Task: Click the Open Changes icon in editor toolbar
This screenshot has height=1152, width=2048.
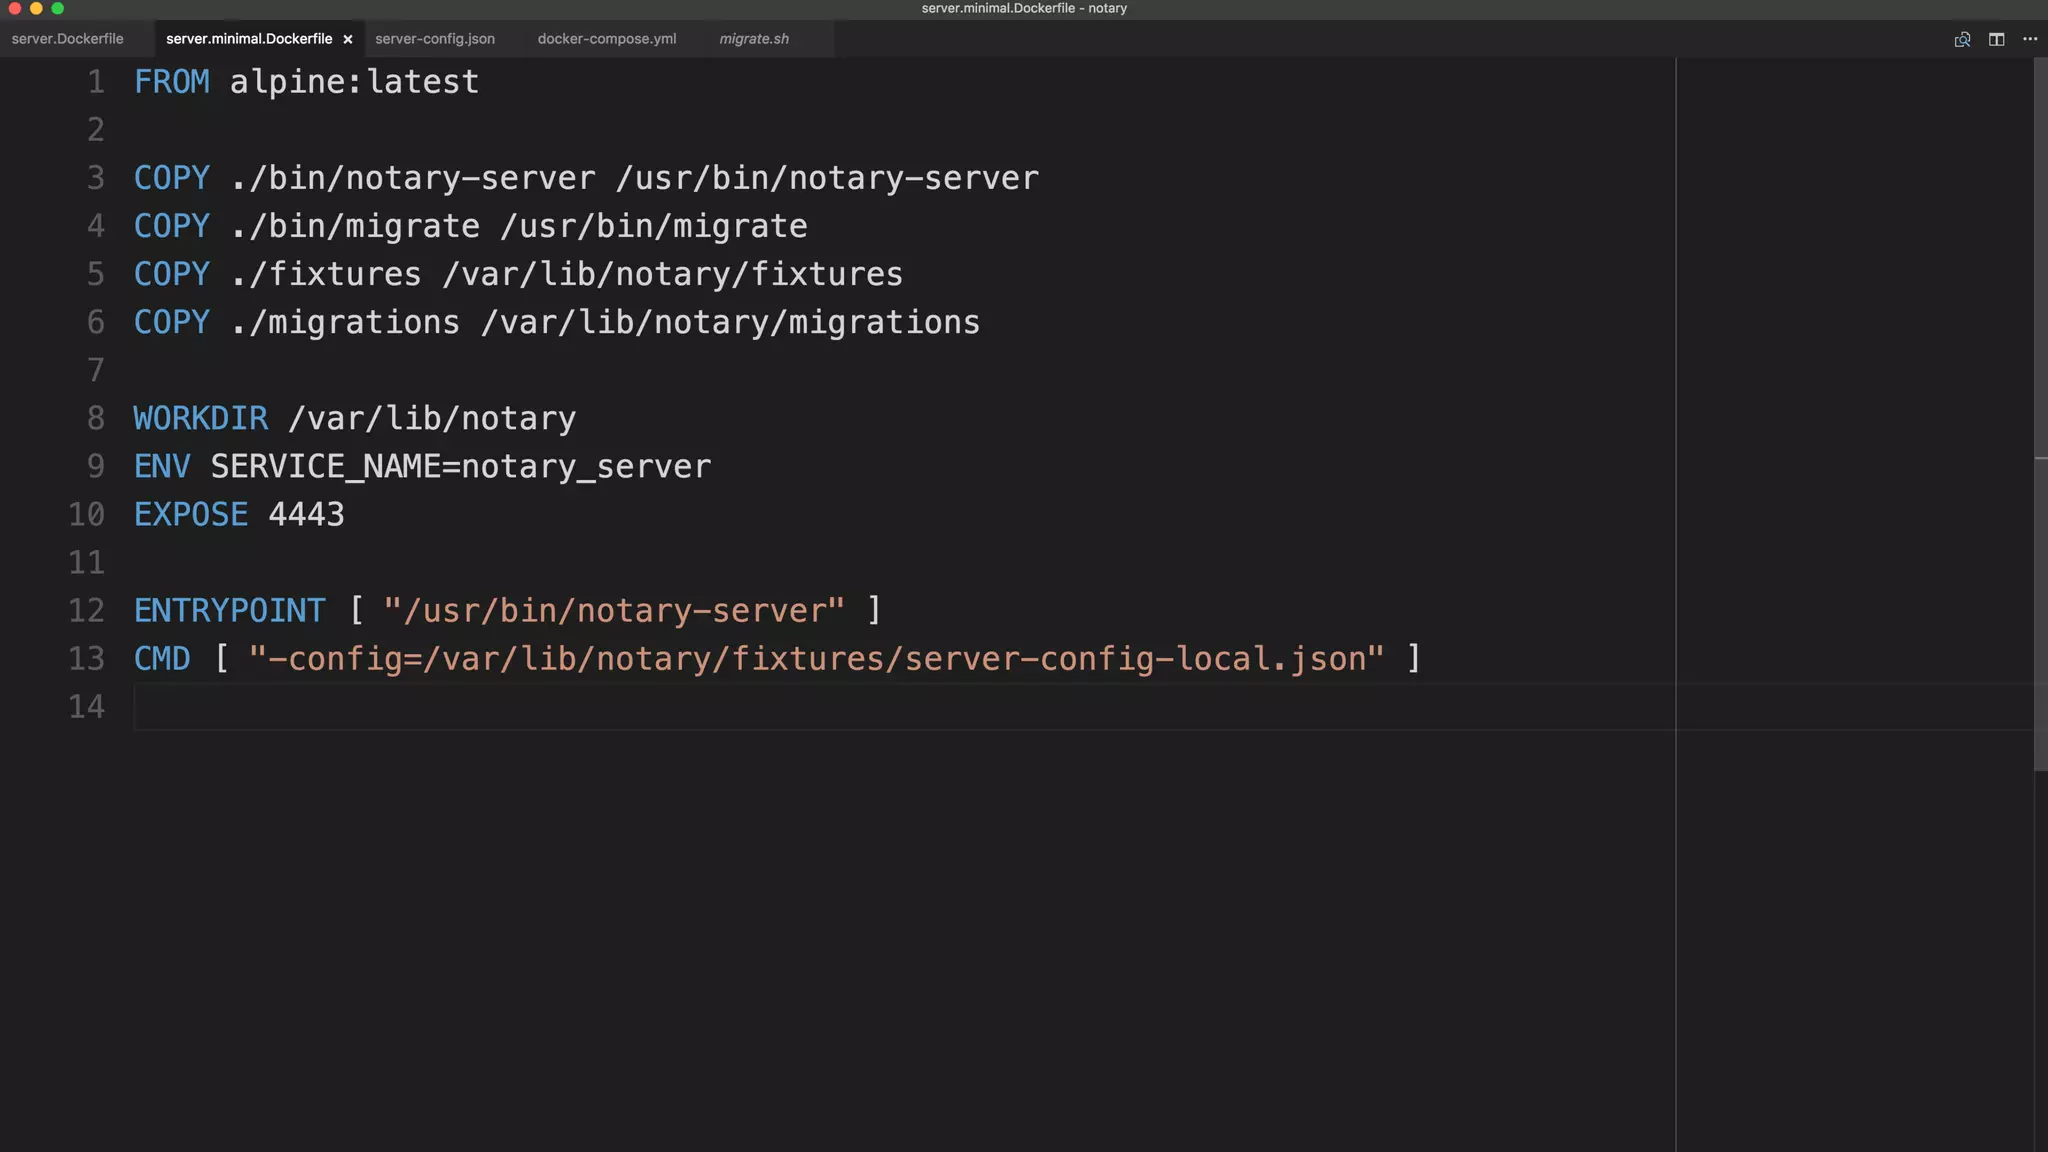Action: pyautogui.click(x=1962, y=39)
